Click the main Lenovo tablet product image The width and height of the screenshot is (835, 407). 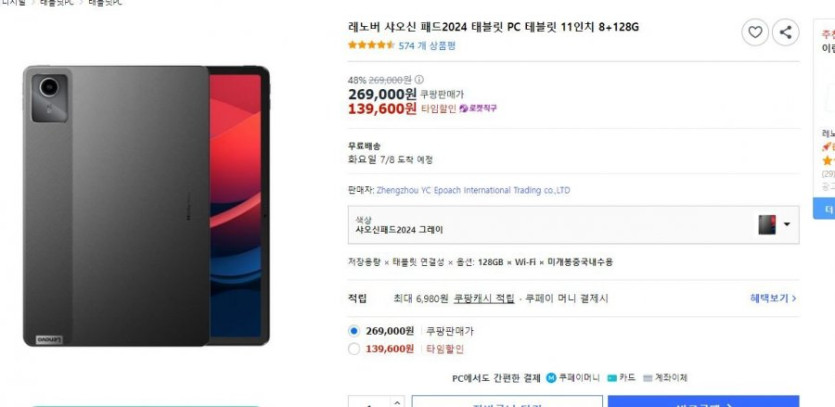click(x=146, y=206)
